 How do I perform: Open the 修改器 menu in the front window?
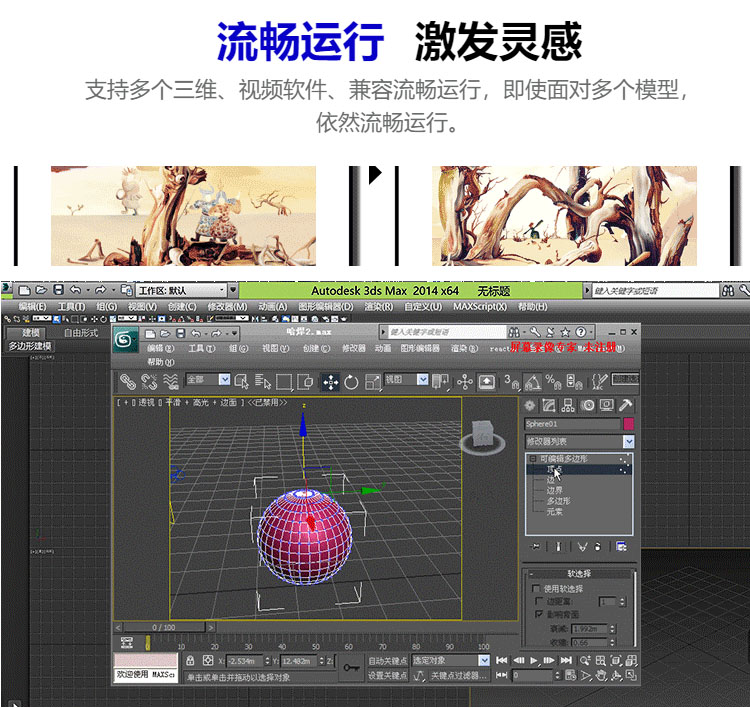pyautogui.click(x=353, y=348)
